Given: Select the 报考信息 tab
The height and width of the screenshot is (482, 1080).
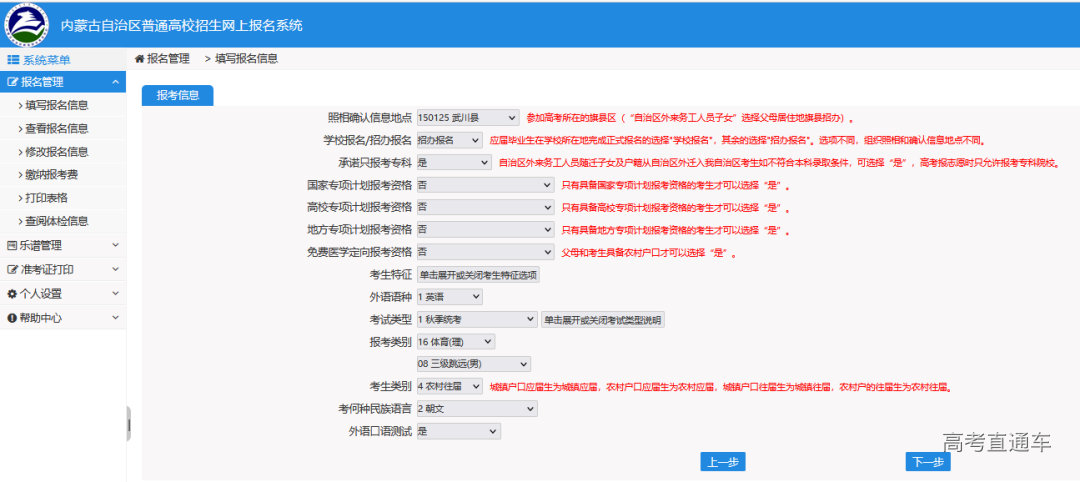Looking at the screenshot, I should [178, 96].
